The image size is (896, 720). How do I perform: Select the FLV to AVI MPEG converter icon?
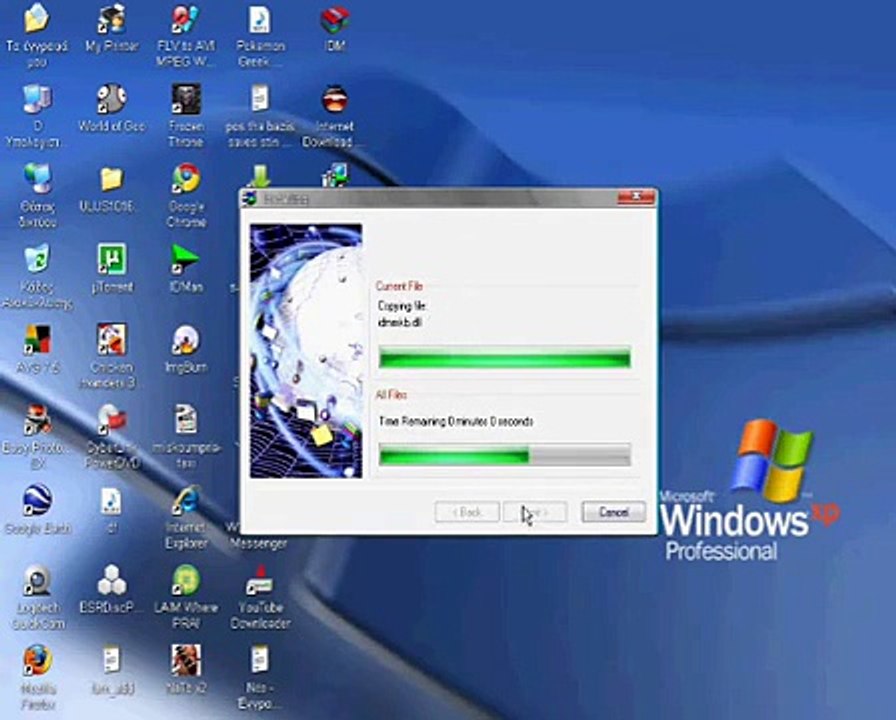186,18
